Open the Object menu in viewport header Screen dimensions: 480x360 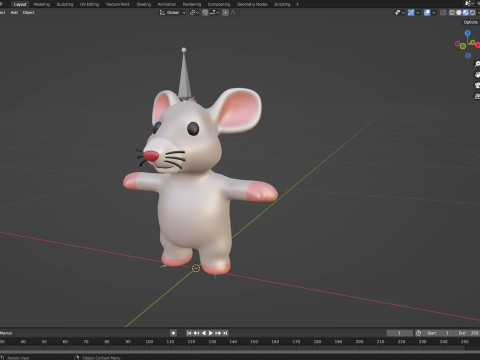(29, 13)
